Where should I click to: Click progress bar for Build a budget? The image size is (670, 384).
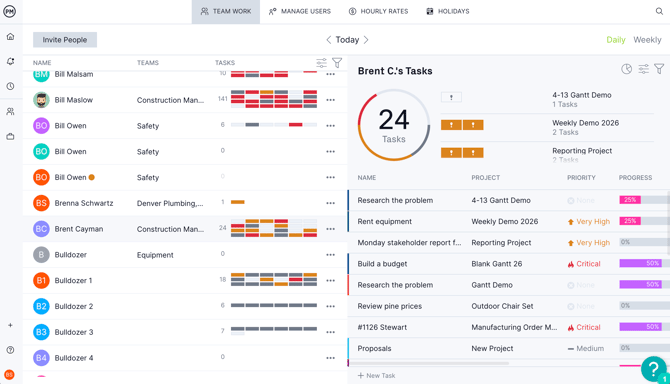point(641,264)
